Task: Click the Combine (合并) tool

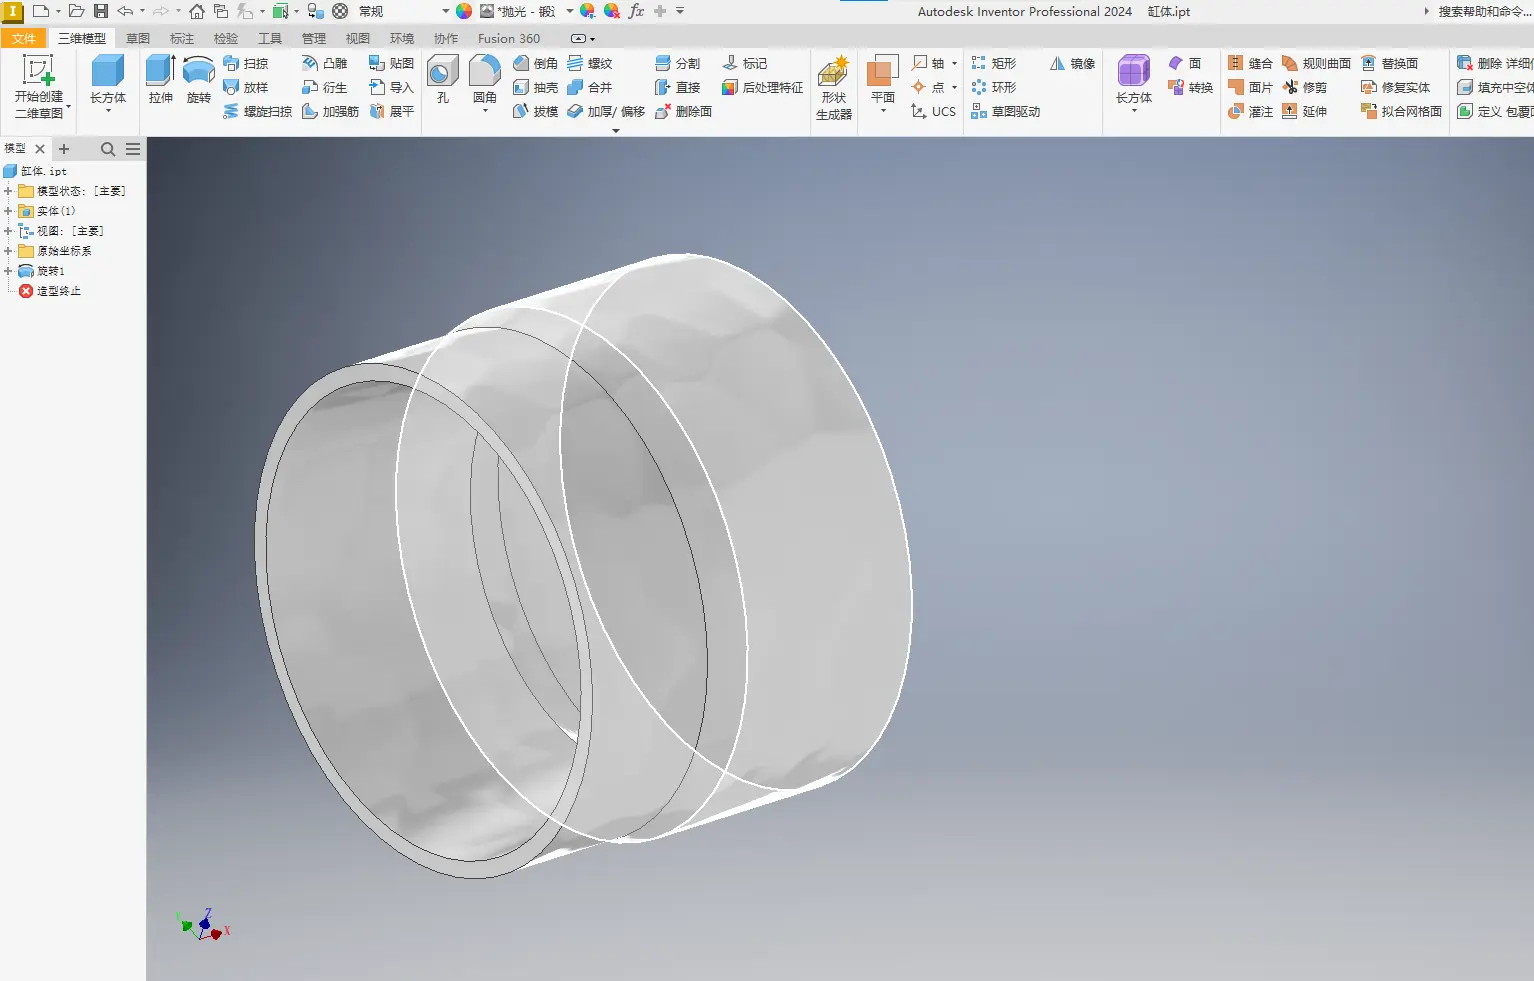Action: pos(589,87)
